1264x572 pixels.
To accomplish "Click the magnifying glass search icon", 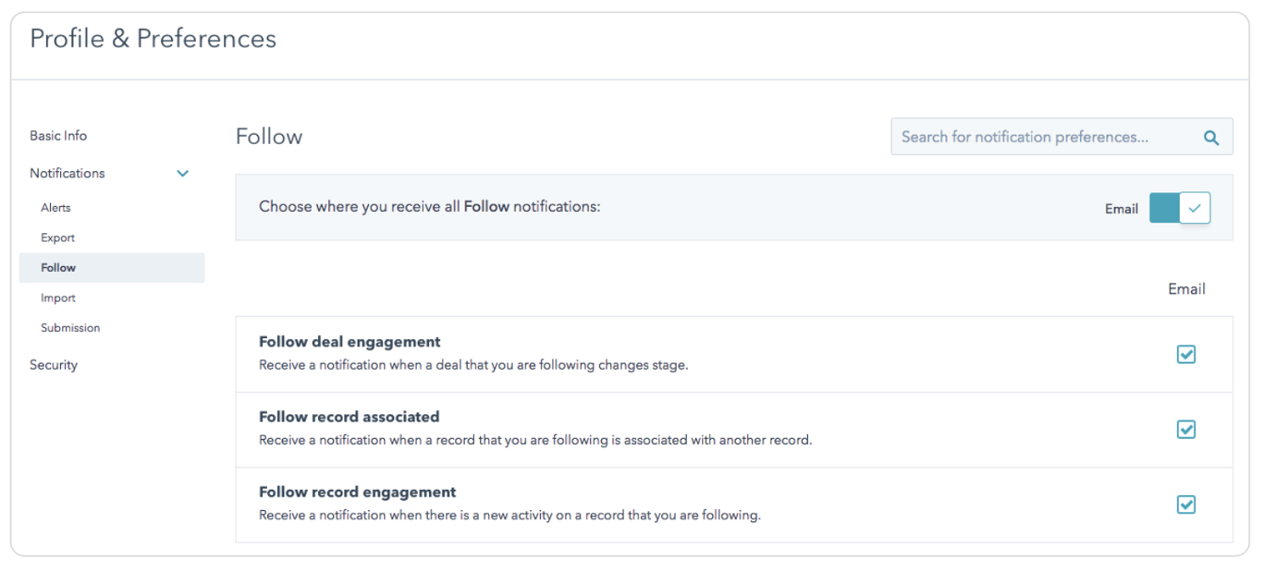I will pos(1211,138).
